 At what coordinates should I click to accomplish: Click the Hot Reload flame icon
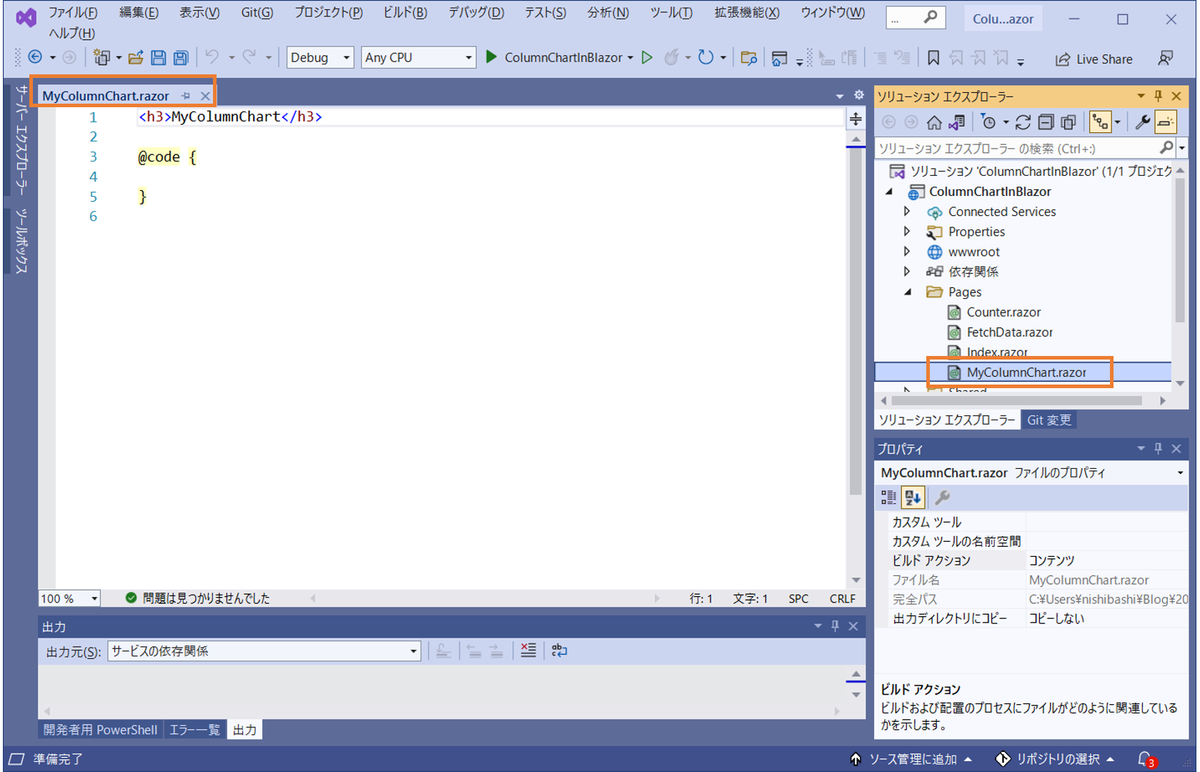(673, 58)
